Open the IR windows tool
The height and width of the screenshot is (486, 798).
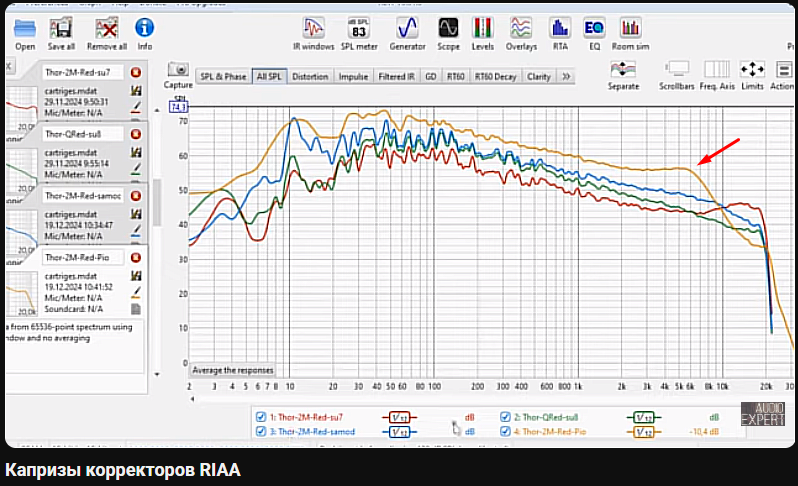tap(314, 28)
